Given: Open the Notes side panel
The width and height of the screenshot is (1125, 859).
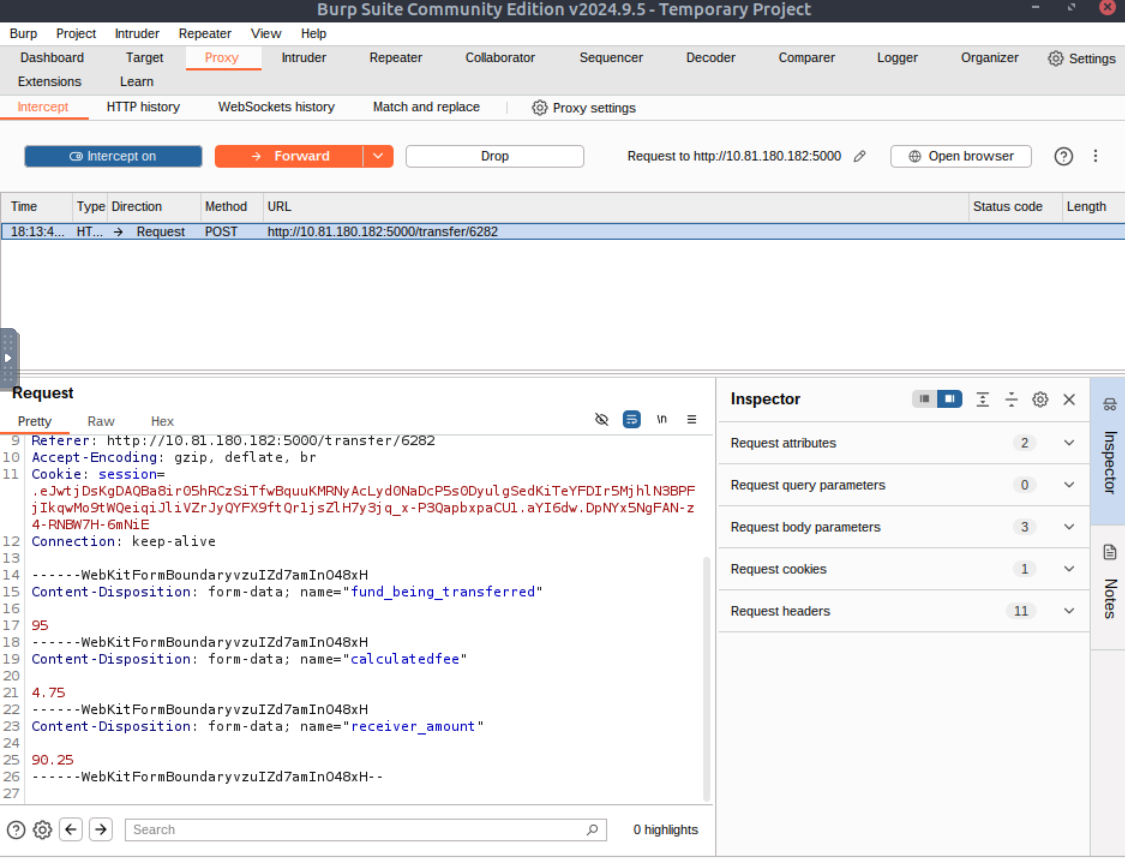Looking at the screenshot, I should (1109, 581).
